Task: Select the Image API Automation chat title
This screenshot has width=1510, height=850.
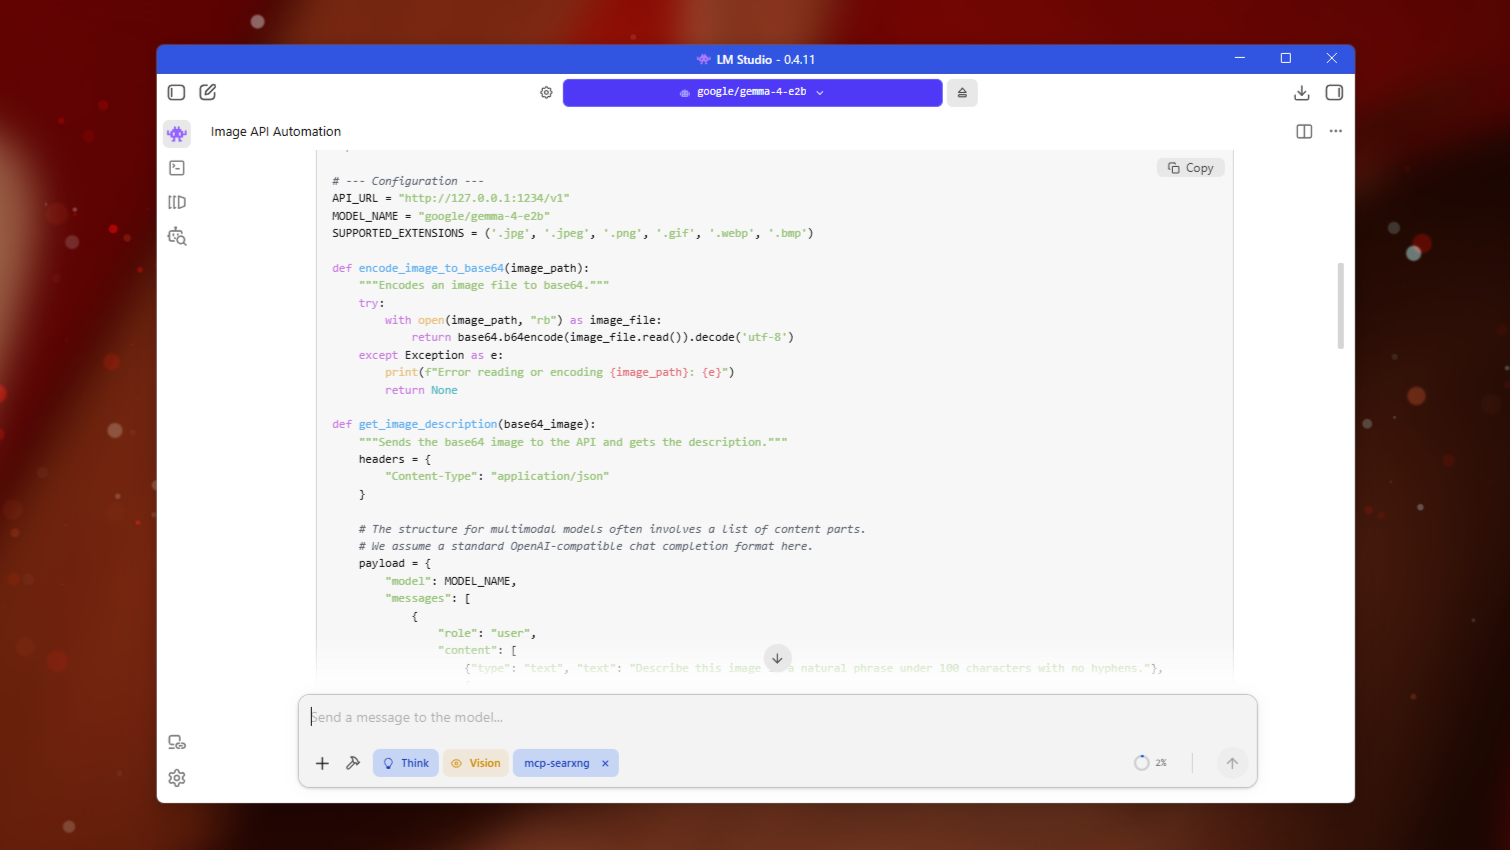Action: click(276, 131)
